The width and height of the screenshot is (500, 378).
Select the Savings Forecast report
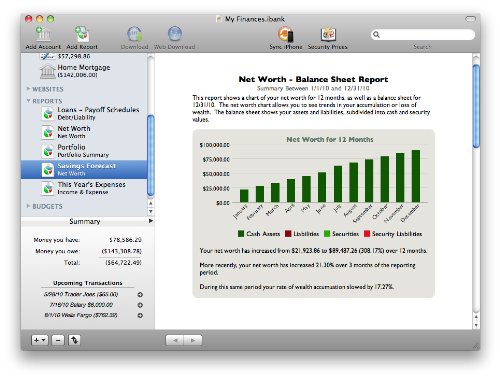[x=84, y=170]
